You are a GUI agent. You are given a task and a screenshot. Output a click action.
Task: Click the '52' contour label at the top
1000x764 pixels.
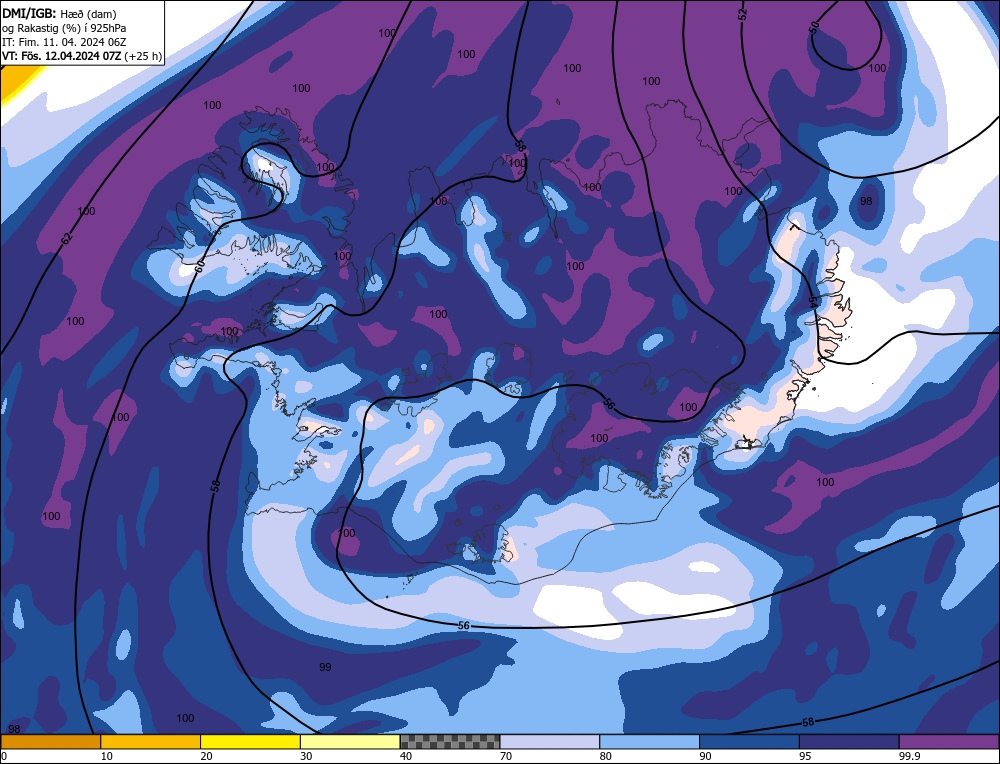742,14
